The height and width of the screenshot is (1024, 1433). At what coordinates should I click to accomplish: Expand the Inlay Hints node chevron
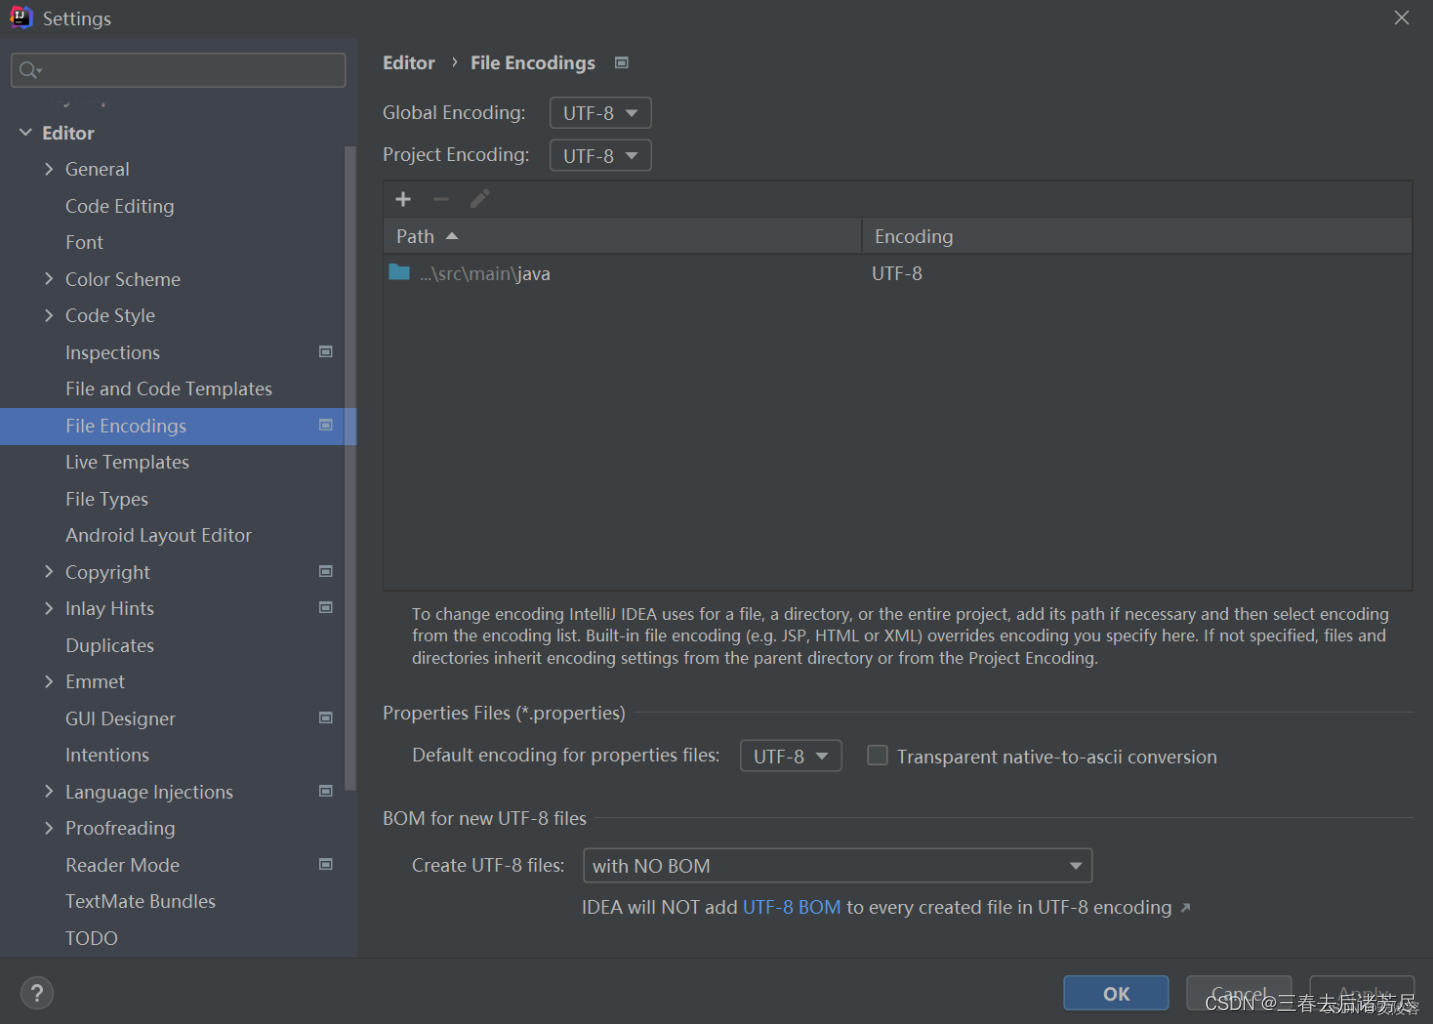[x=49, y=608]
